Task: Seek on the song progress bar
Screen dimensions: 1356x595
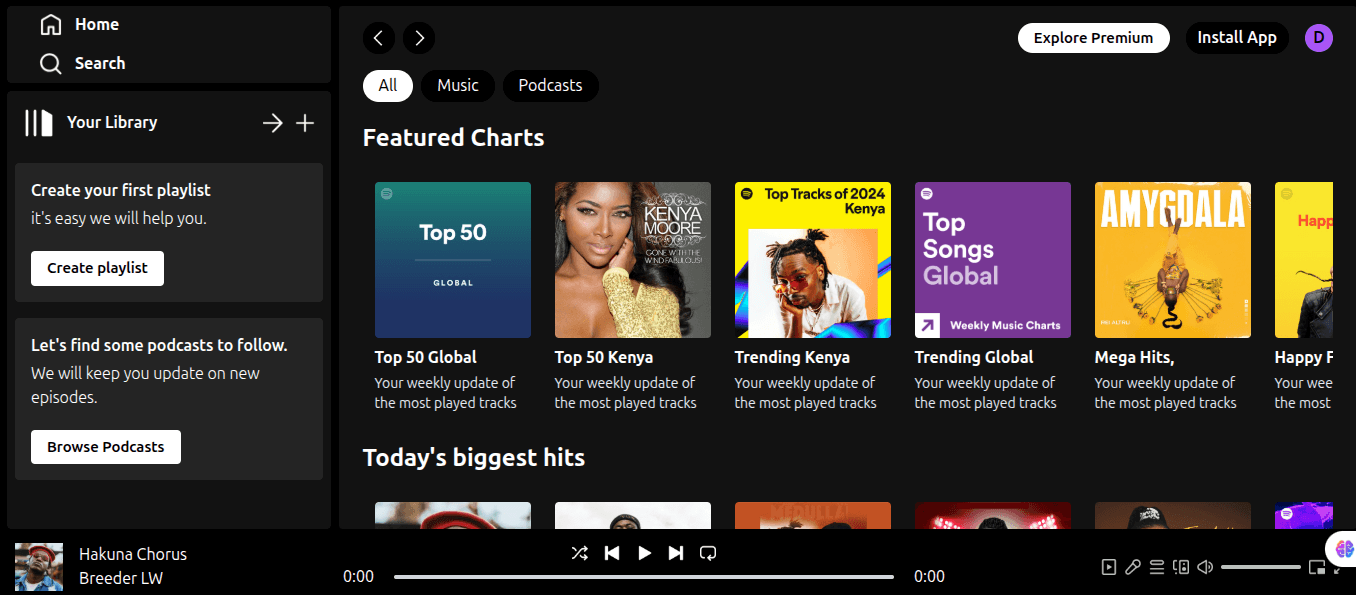Action: tap(644, 577)
